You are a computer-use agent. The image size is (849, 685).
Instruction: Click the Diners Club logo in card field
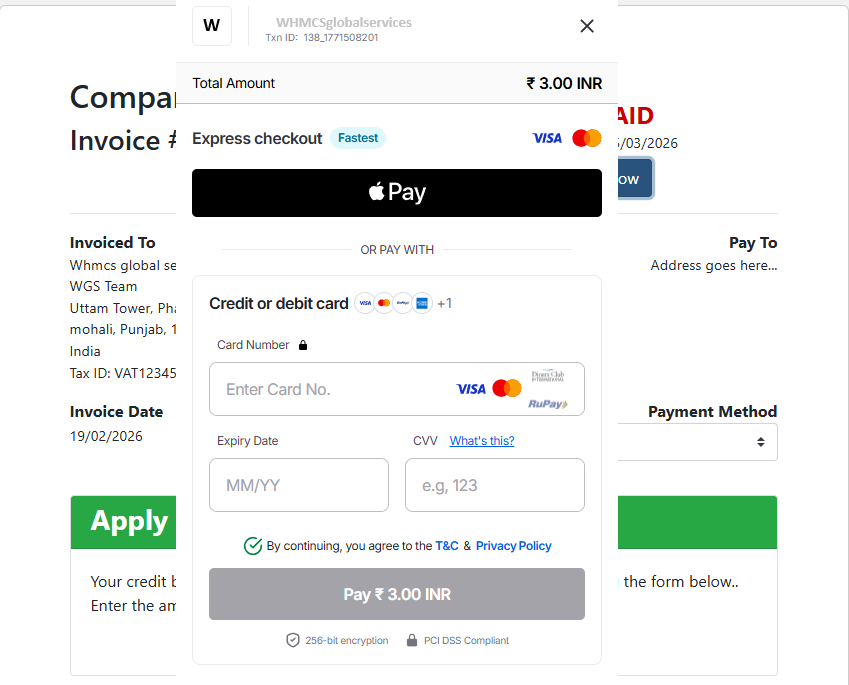[548, 376]
